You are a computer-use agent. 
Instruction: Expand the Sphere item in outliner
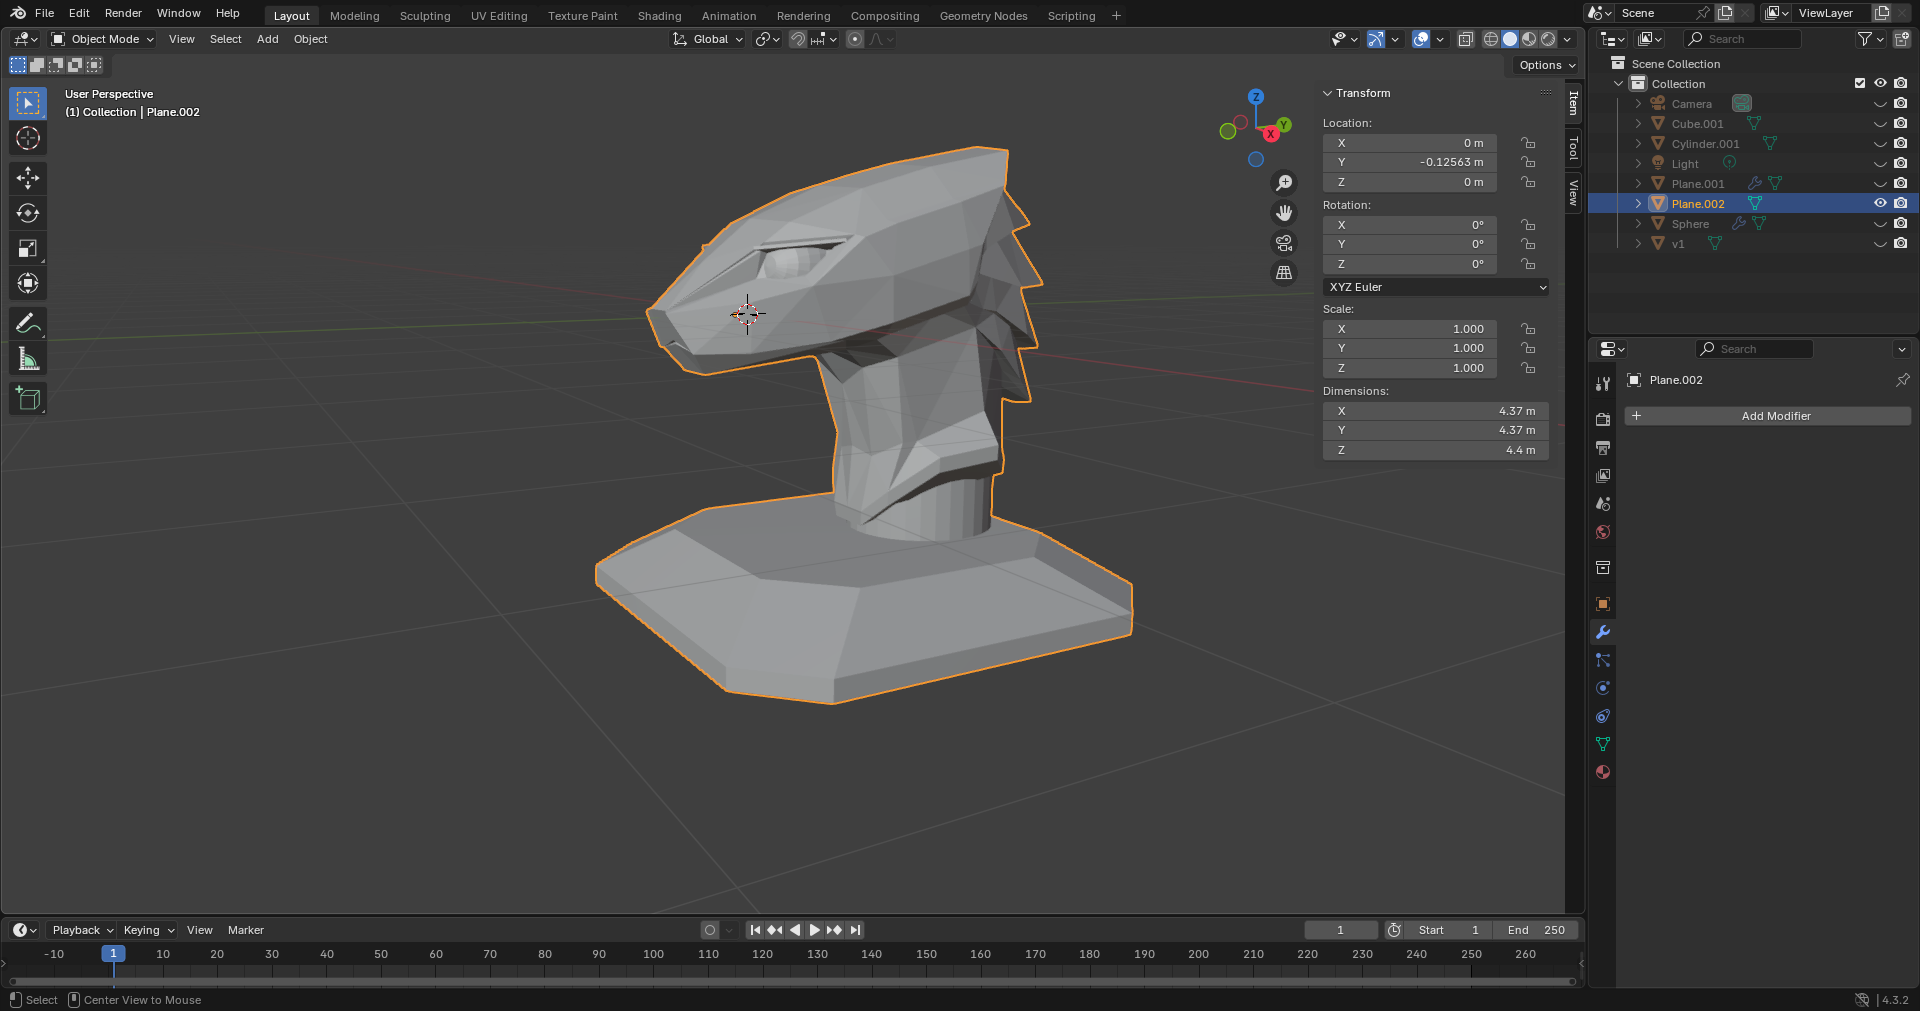click(x=1638, y=224)
